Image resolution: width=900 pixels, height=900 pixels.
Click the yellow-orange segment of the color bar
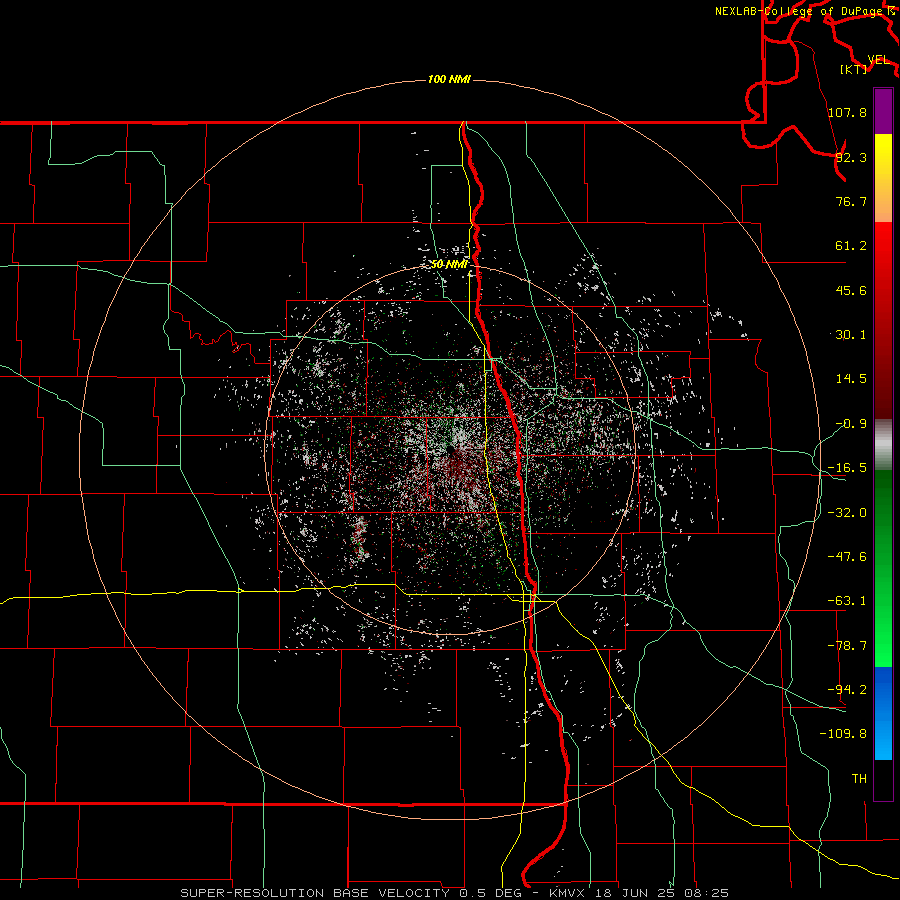pos(883,178)
